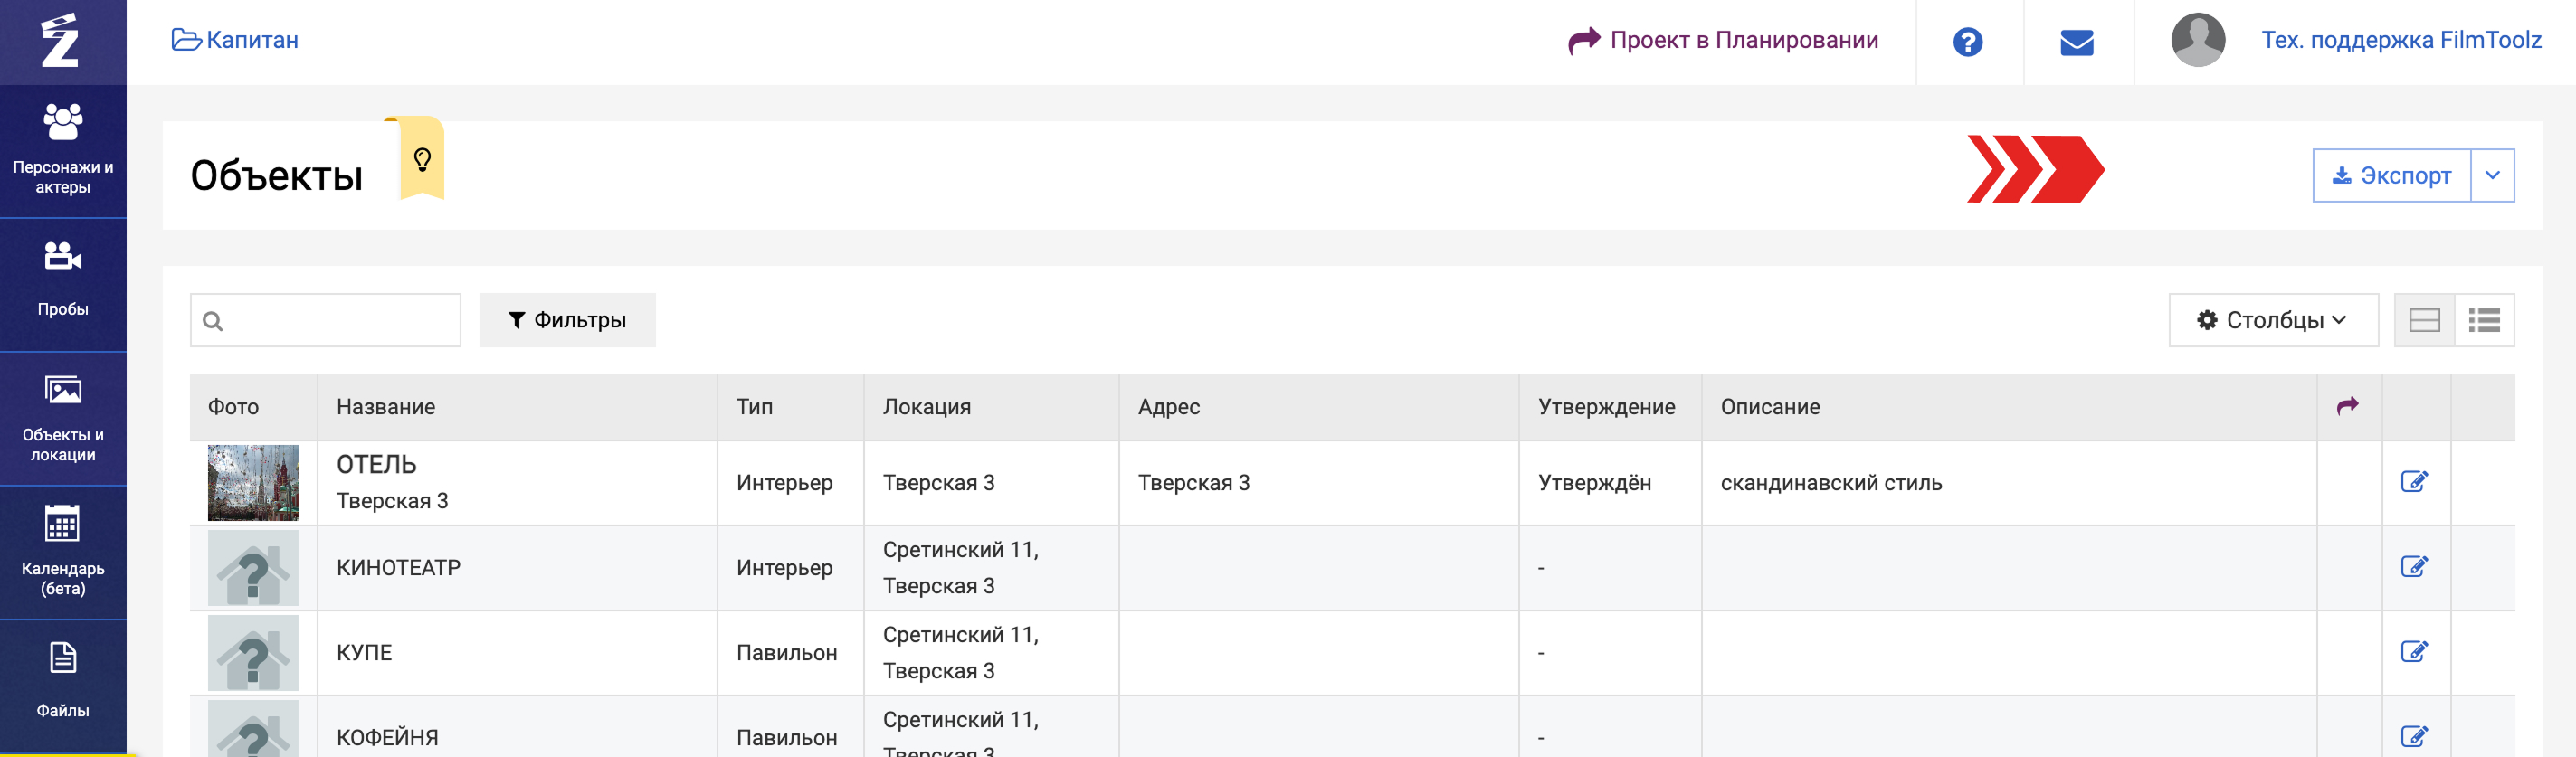Open the Фильтры button
Image resolution: width=2576 pixels, height=757 pixels.
point(567,320)
